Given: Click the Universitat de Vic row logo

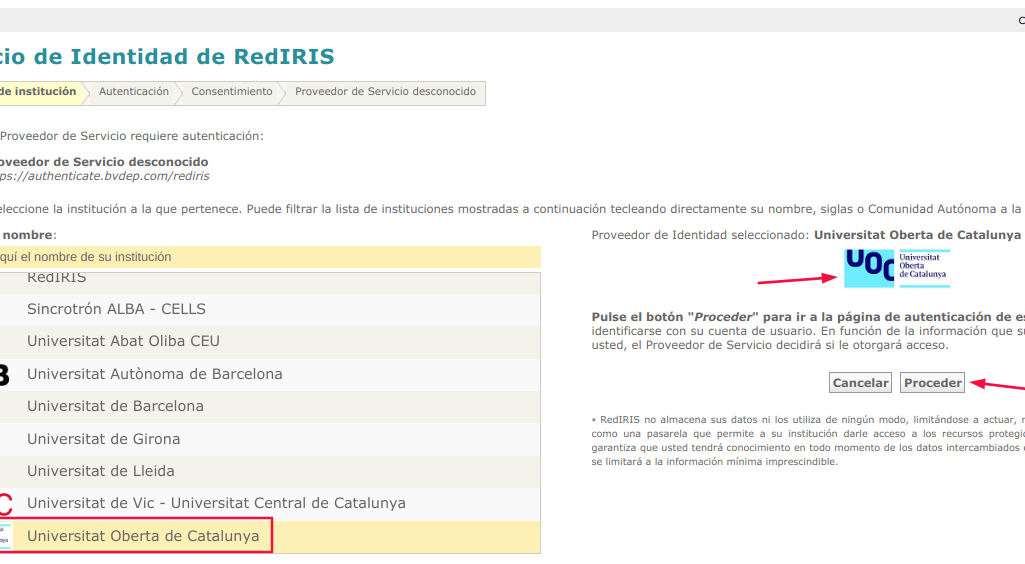Looking at the screenshot, I should tap(5, 504).
